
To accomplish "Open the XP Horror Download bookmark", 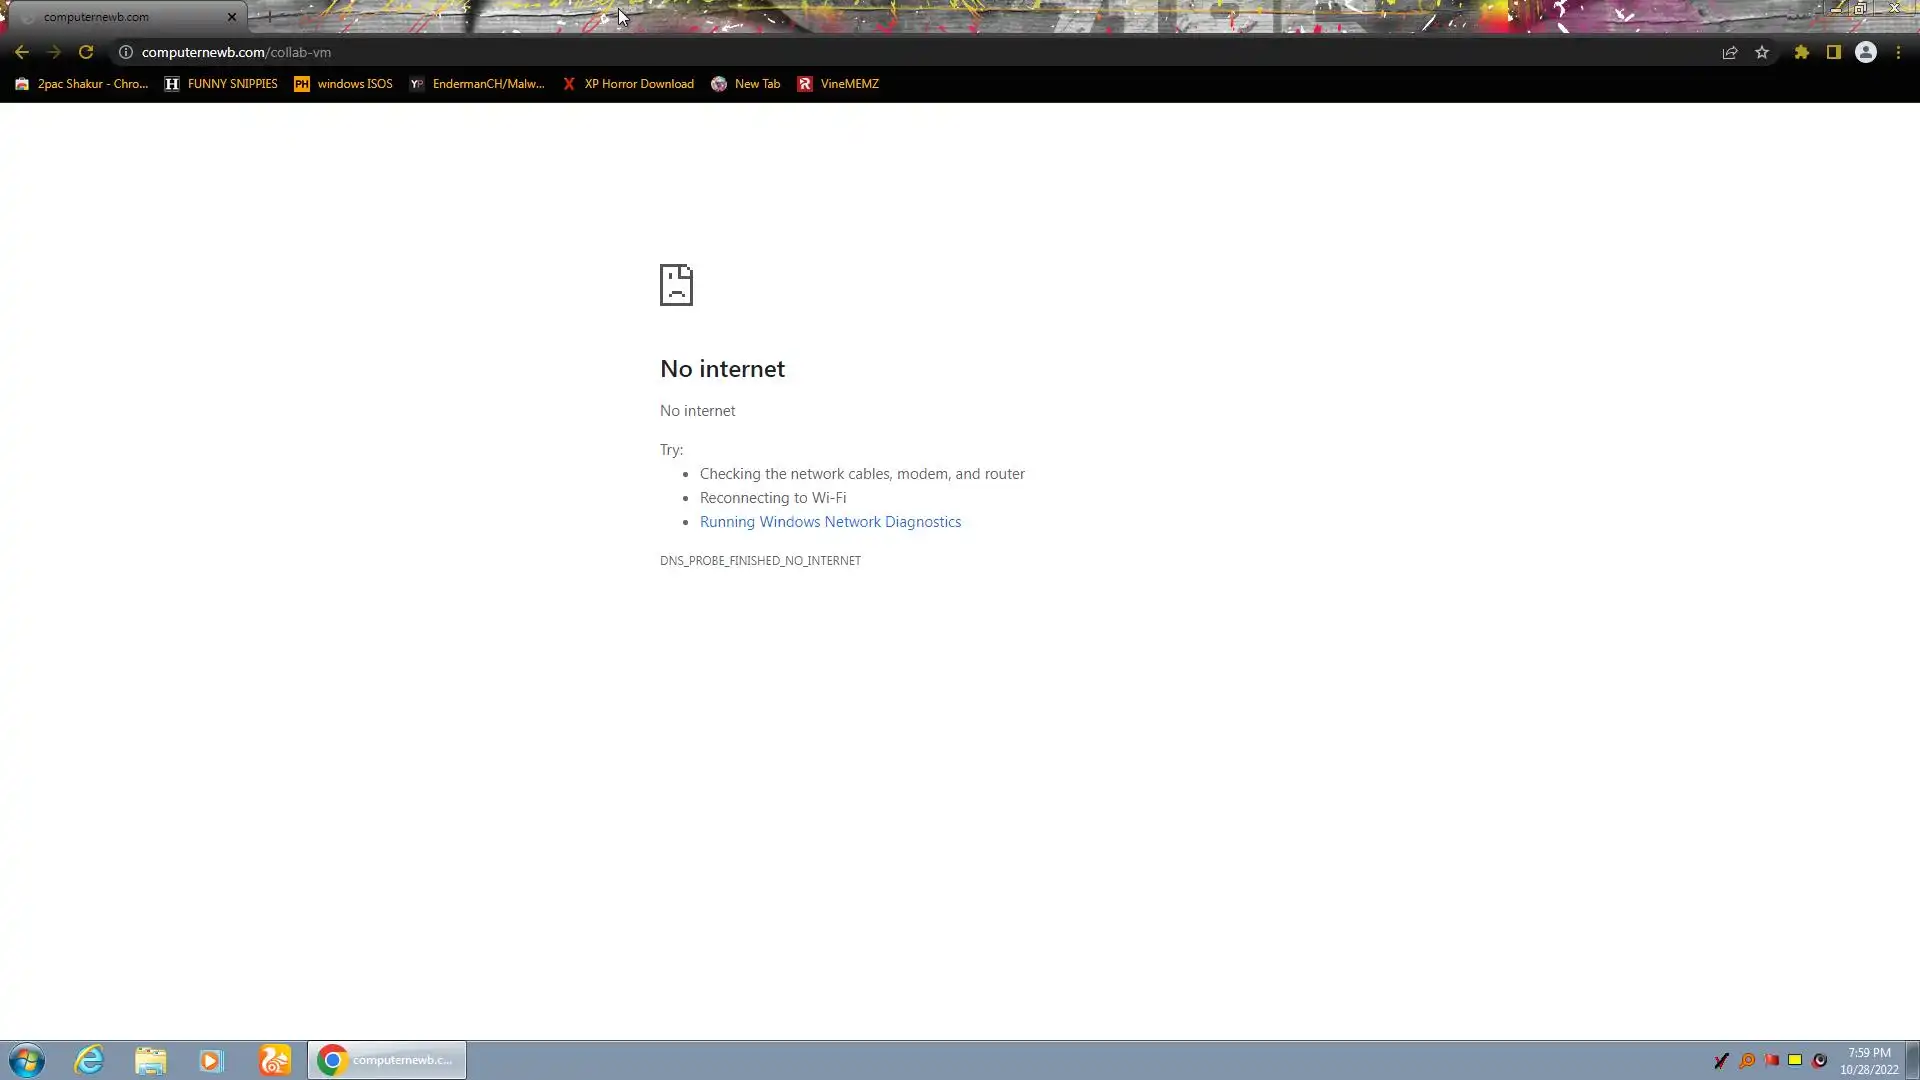I will click(x=628, y=84).
